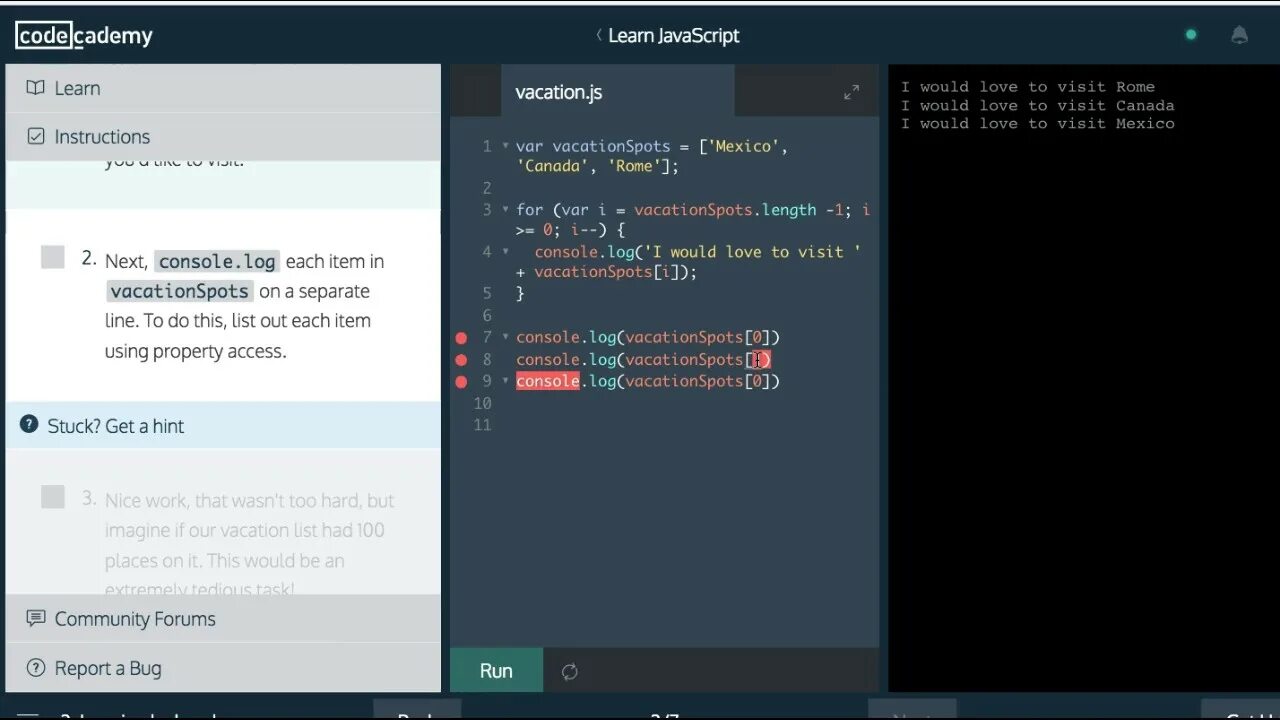Image resolution: width=1280 pixels, height=720 pixels.
Task: Select the error marker on line 9
Action: click(461, 382)
